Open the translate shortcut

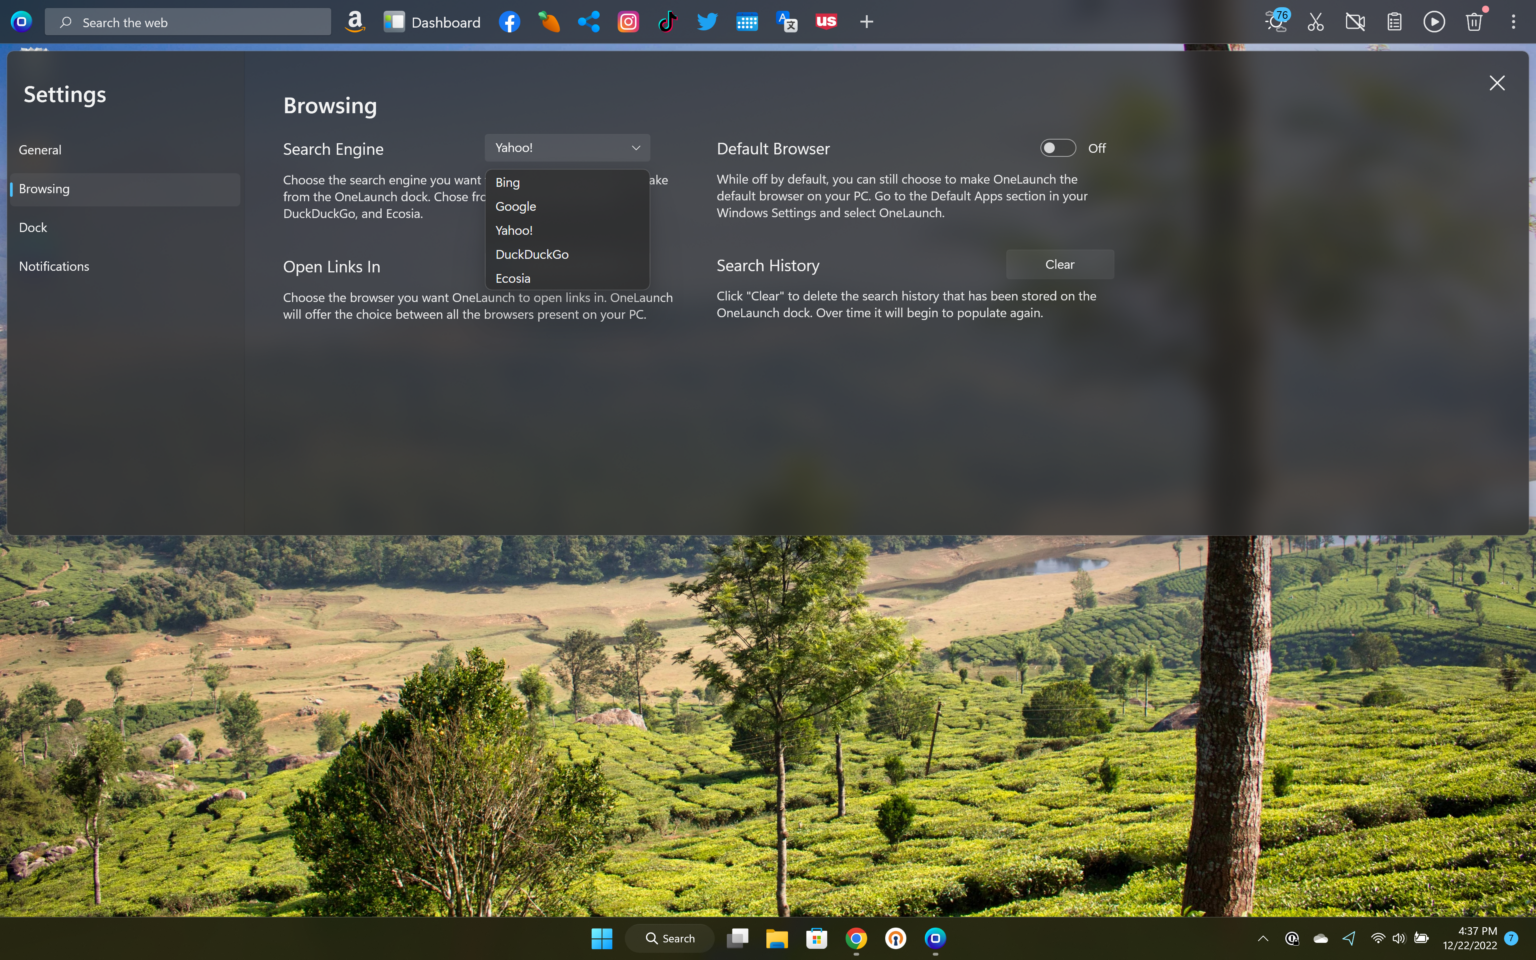[x=787, y=21]
